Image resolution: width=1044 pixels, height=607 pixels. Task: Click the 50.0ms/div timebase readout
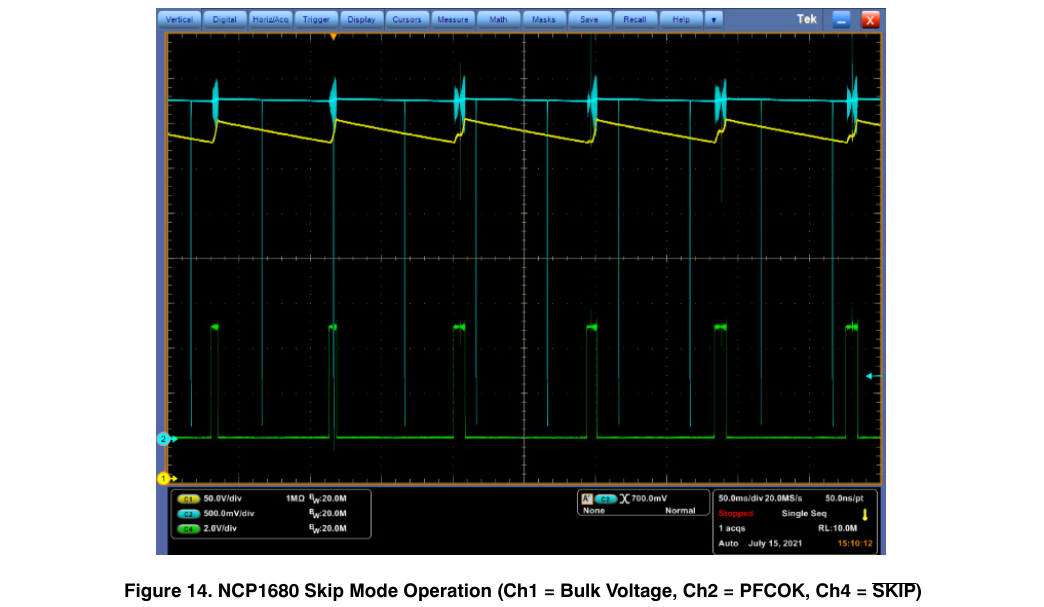pyautogui.click(x=740, y=499)
